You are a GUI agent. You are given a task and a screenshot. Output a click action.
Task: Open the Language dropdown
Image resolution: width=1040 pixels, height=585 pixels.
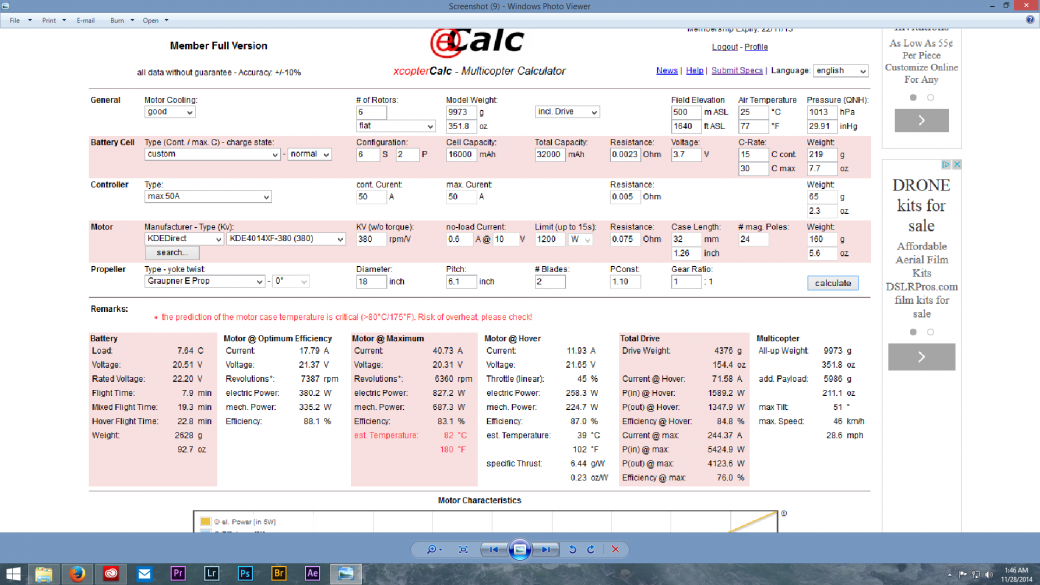tap(841, 71)
